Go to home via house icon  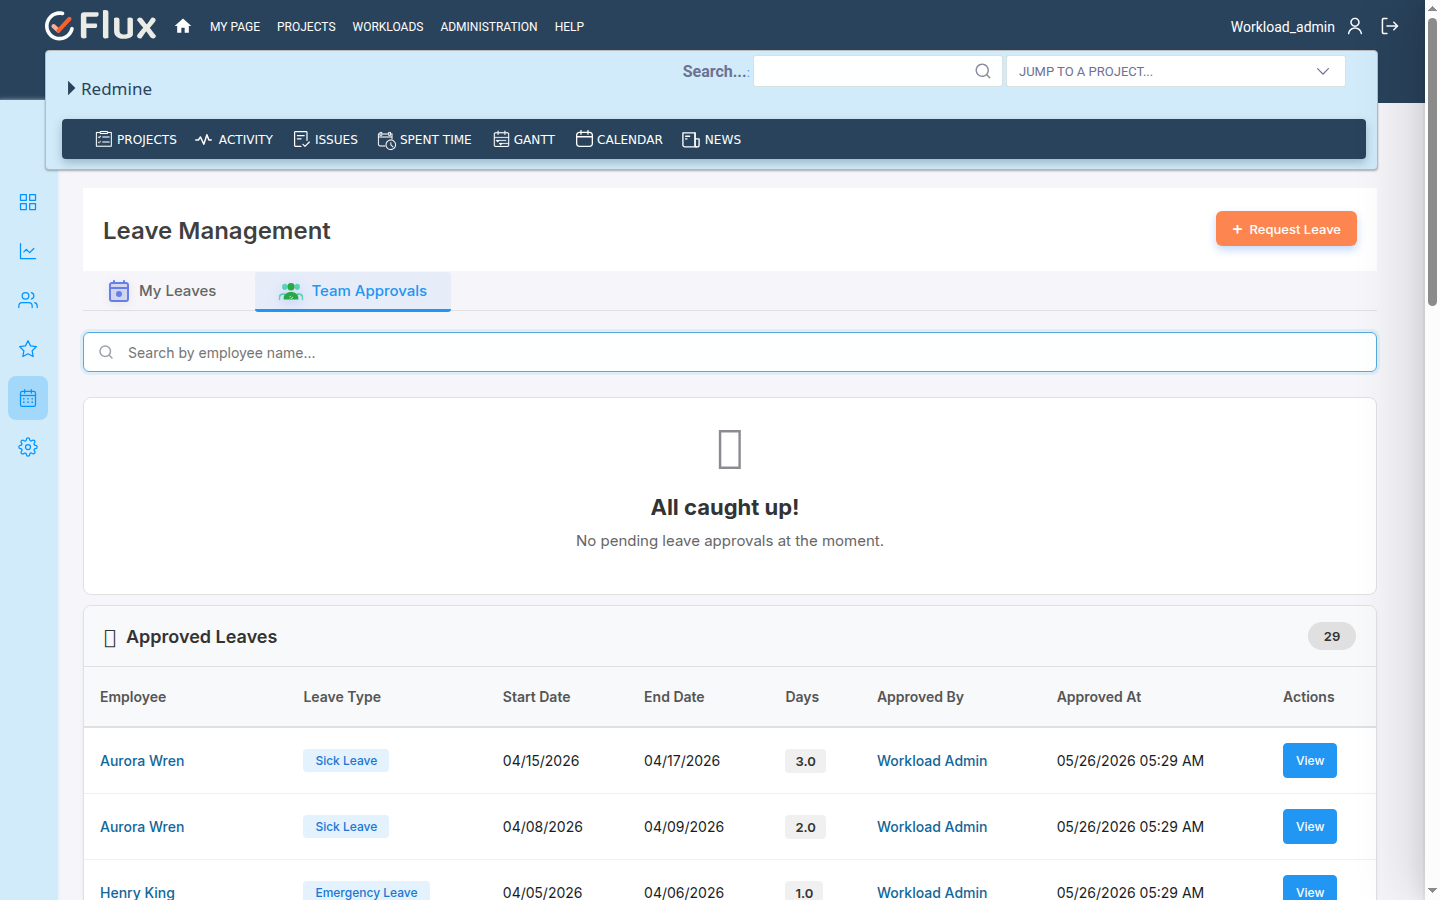coord(183,26)
